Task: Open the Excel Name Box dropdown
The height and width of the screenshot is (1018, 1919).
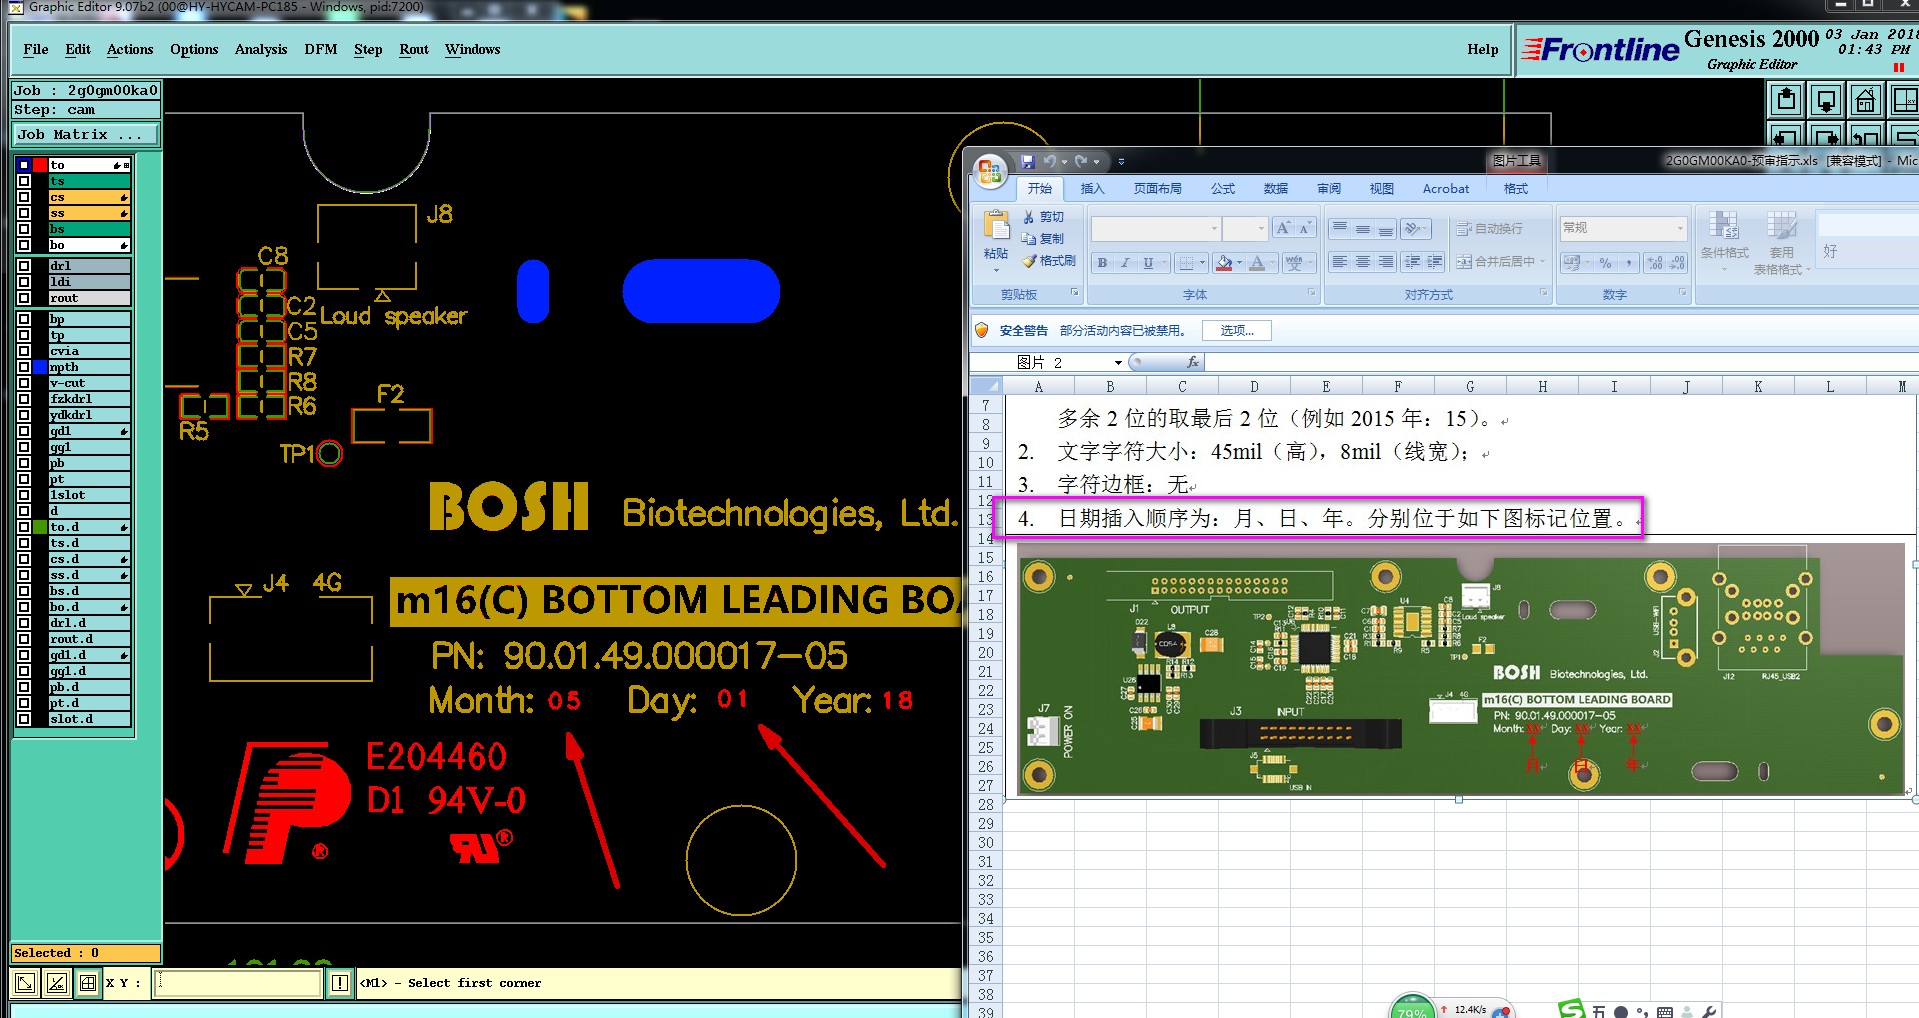Action: coord(1118,362)
